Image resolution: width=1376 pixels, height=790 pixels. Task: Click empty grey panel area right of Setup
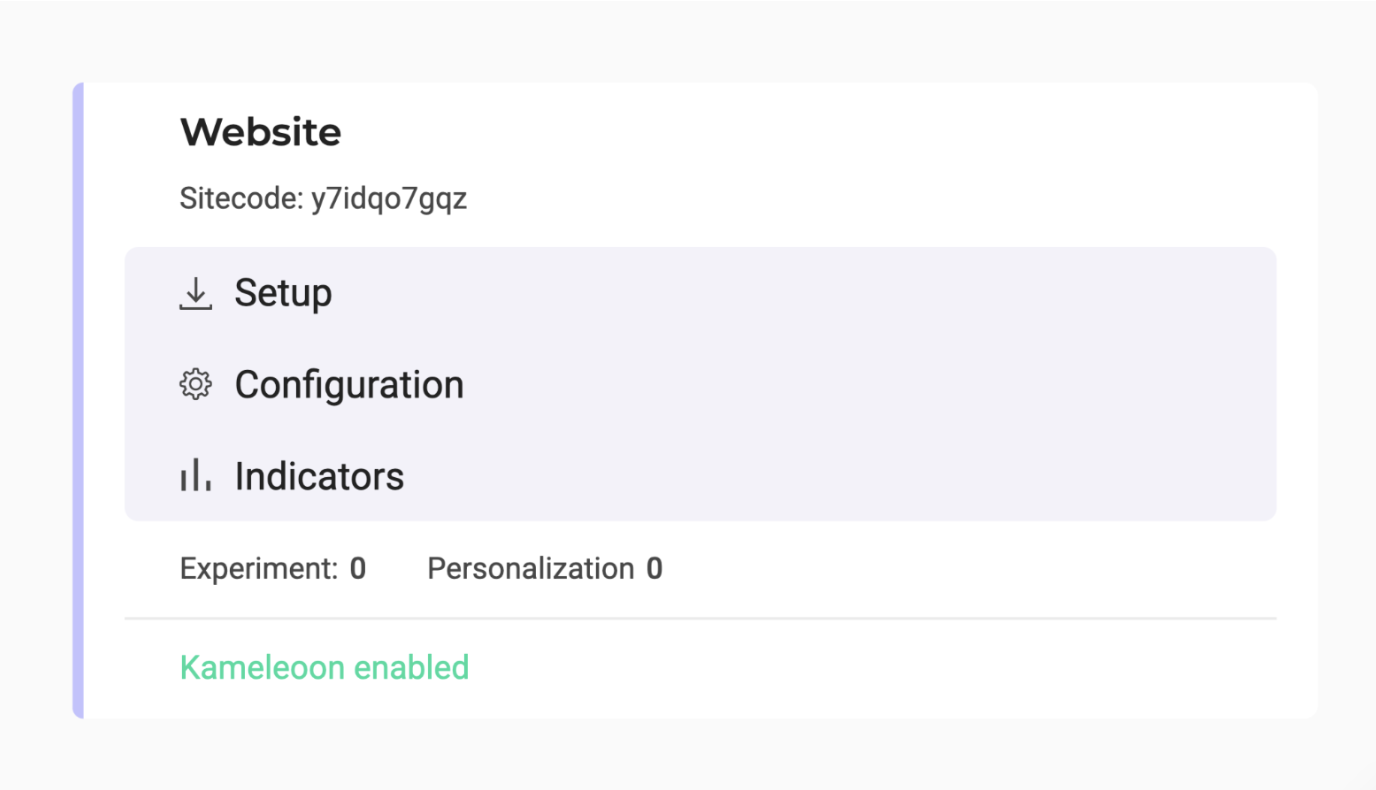pyautogui.click(x=800, y=293)
